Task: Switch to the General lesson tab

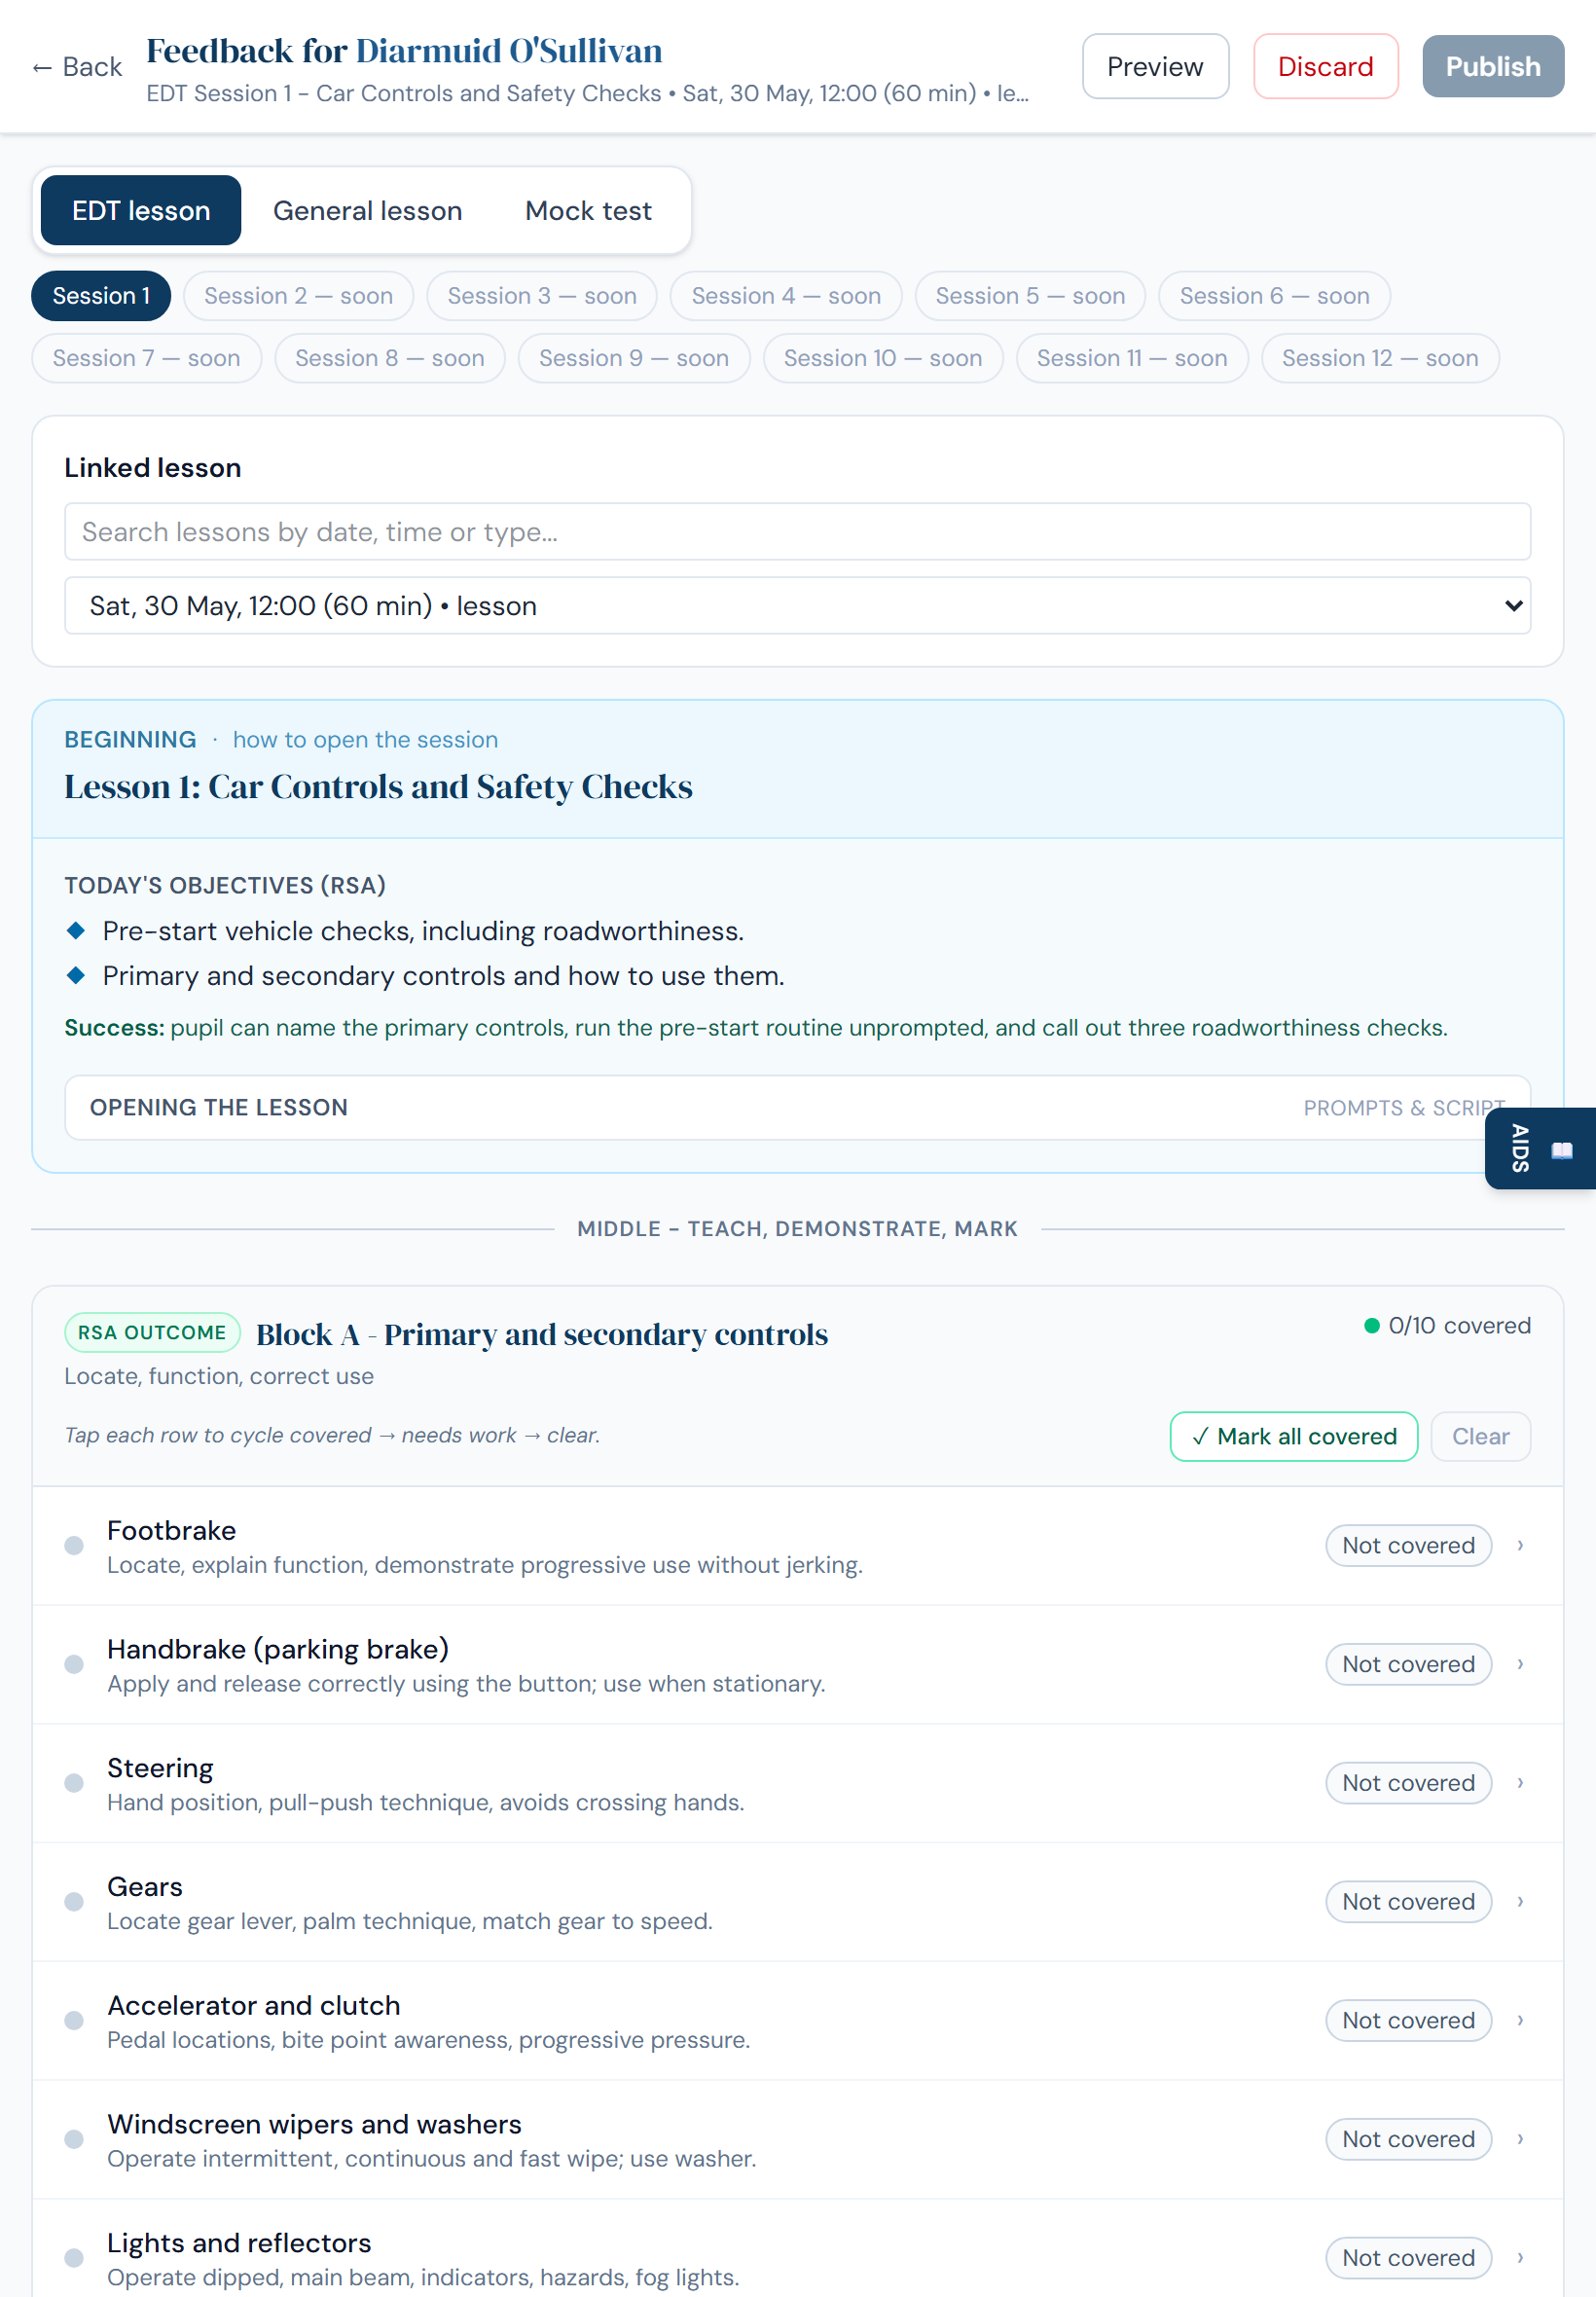Action: [367, 211]
